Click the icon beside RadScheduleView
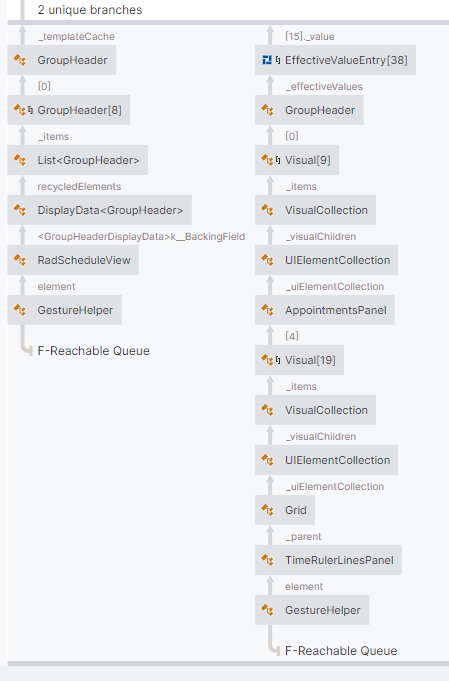Image resolution: width=449 pixels, height=681 pixels. coord(20,260)
